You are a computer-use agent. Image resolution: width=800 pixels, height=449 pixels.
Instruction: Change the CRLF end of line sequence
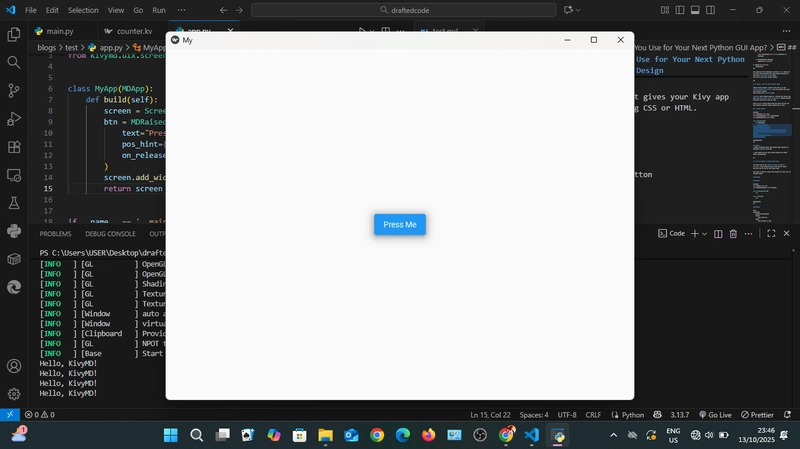tap(593, 414)
